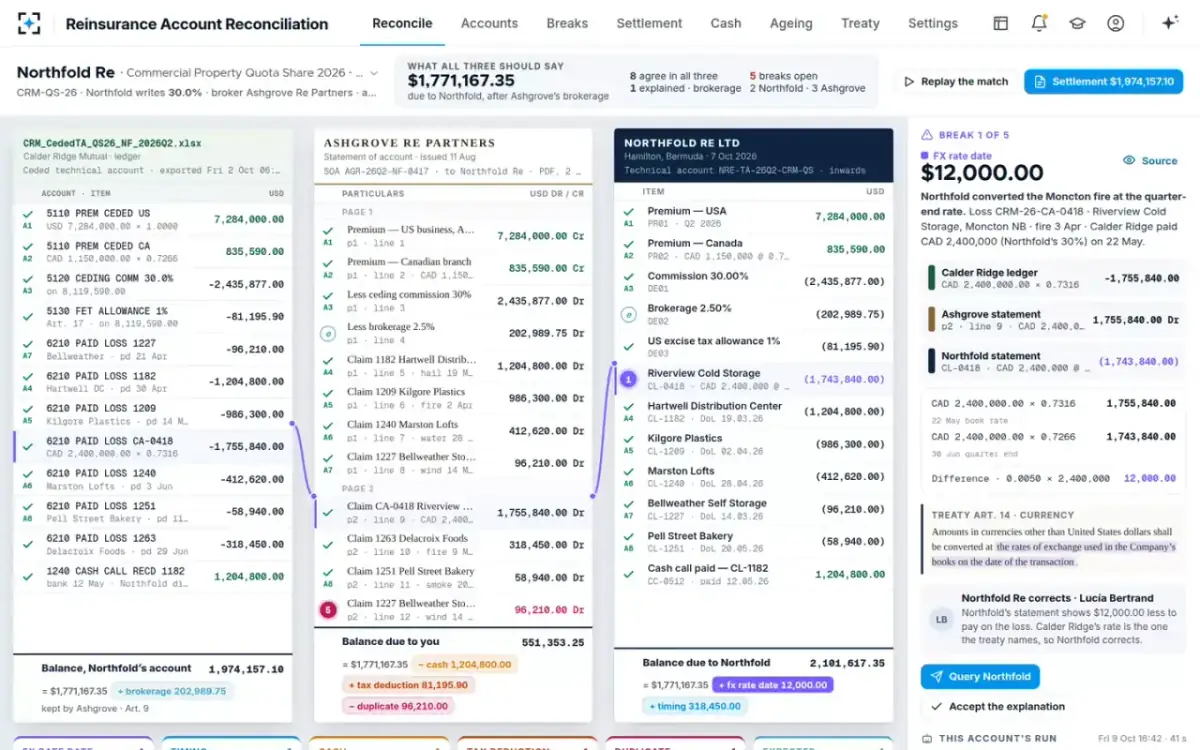This screenshot has width=1200, height=750.
Task: Click the + fx rate date 12,000.00 chip
Action: click(772, 685)
